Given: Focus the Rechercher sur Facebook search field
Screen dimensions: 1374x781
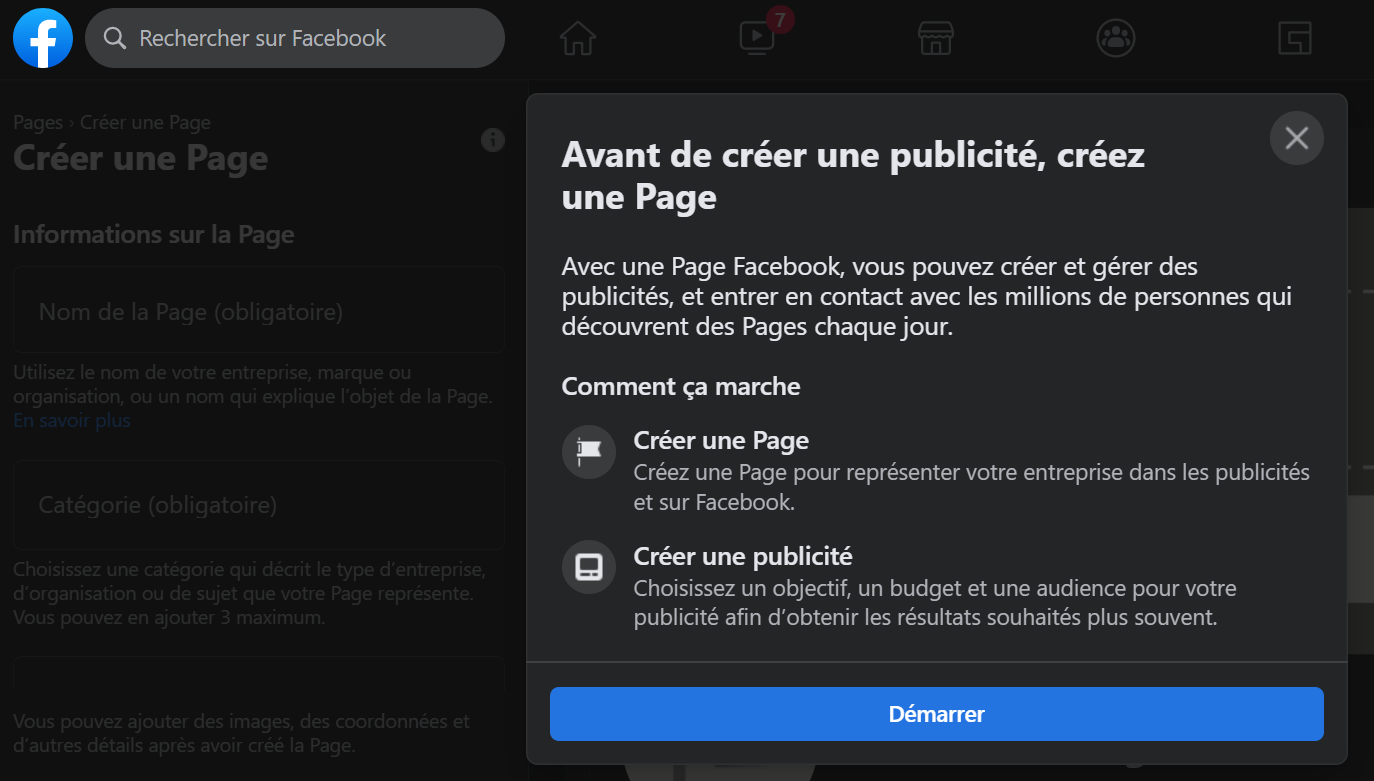Looking at the screenshot, I should pos(295,38).
